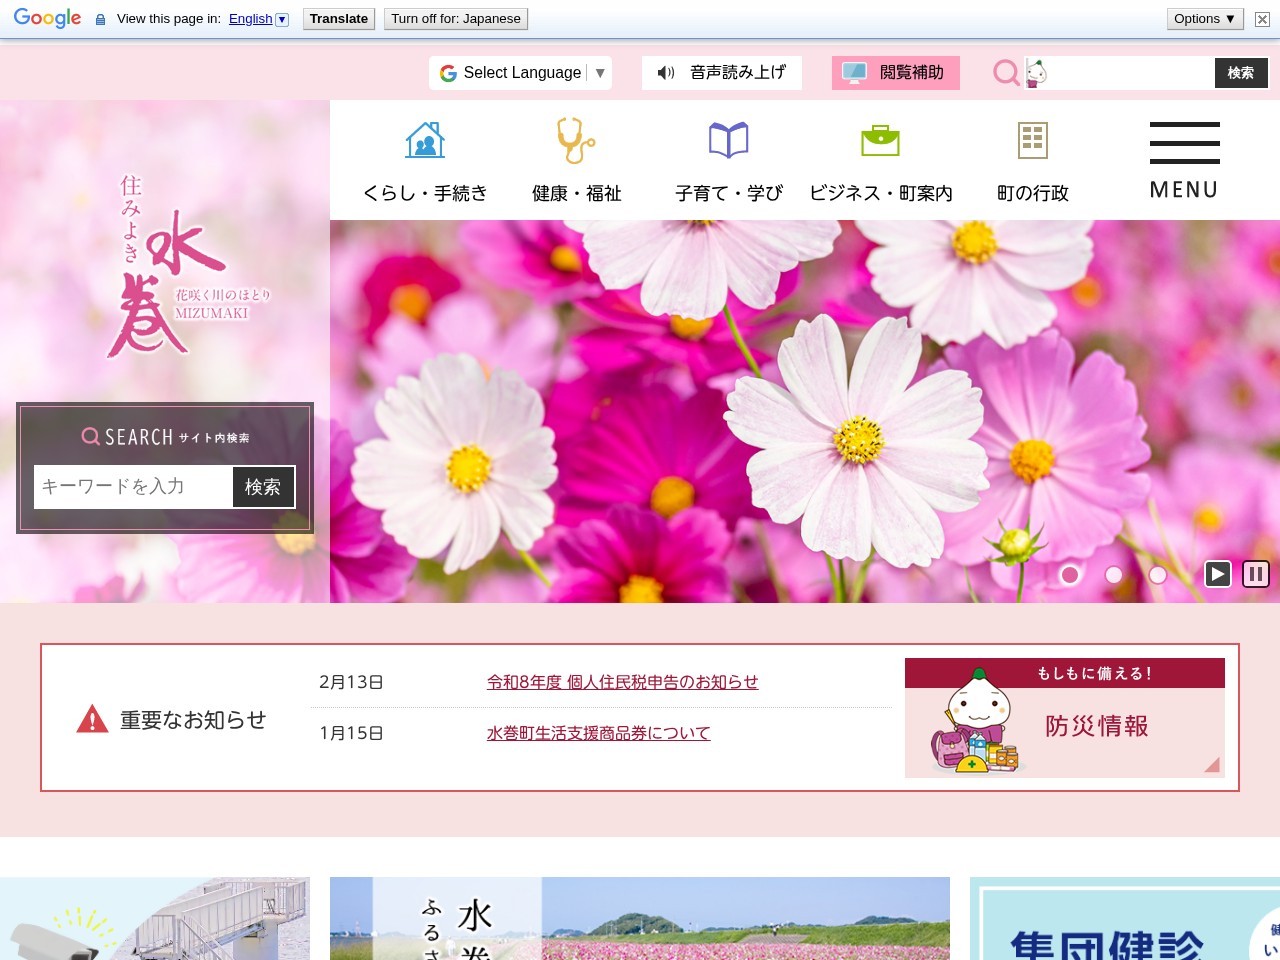This screenshot has width=1280, height=960.
Task: Click the Google logo in translate bar
Action: (x=47, y=19)
